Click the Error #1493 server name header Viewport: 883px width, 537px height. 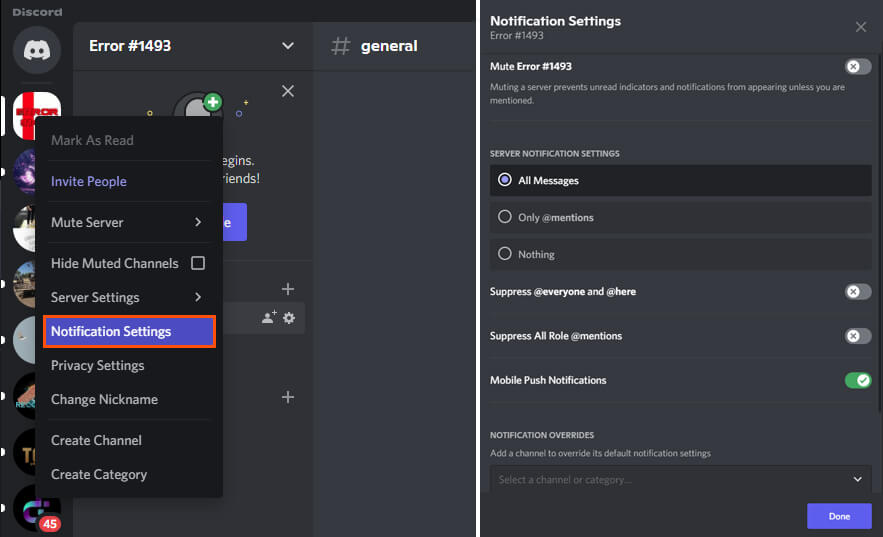pos(130,46)
